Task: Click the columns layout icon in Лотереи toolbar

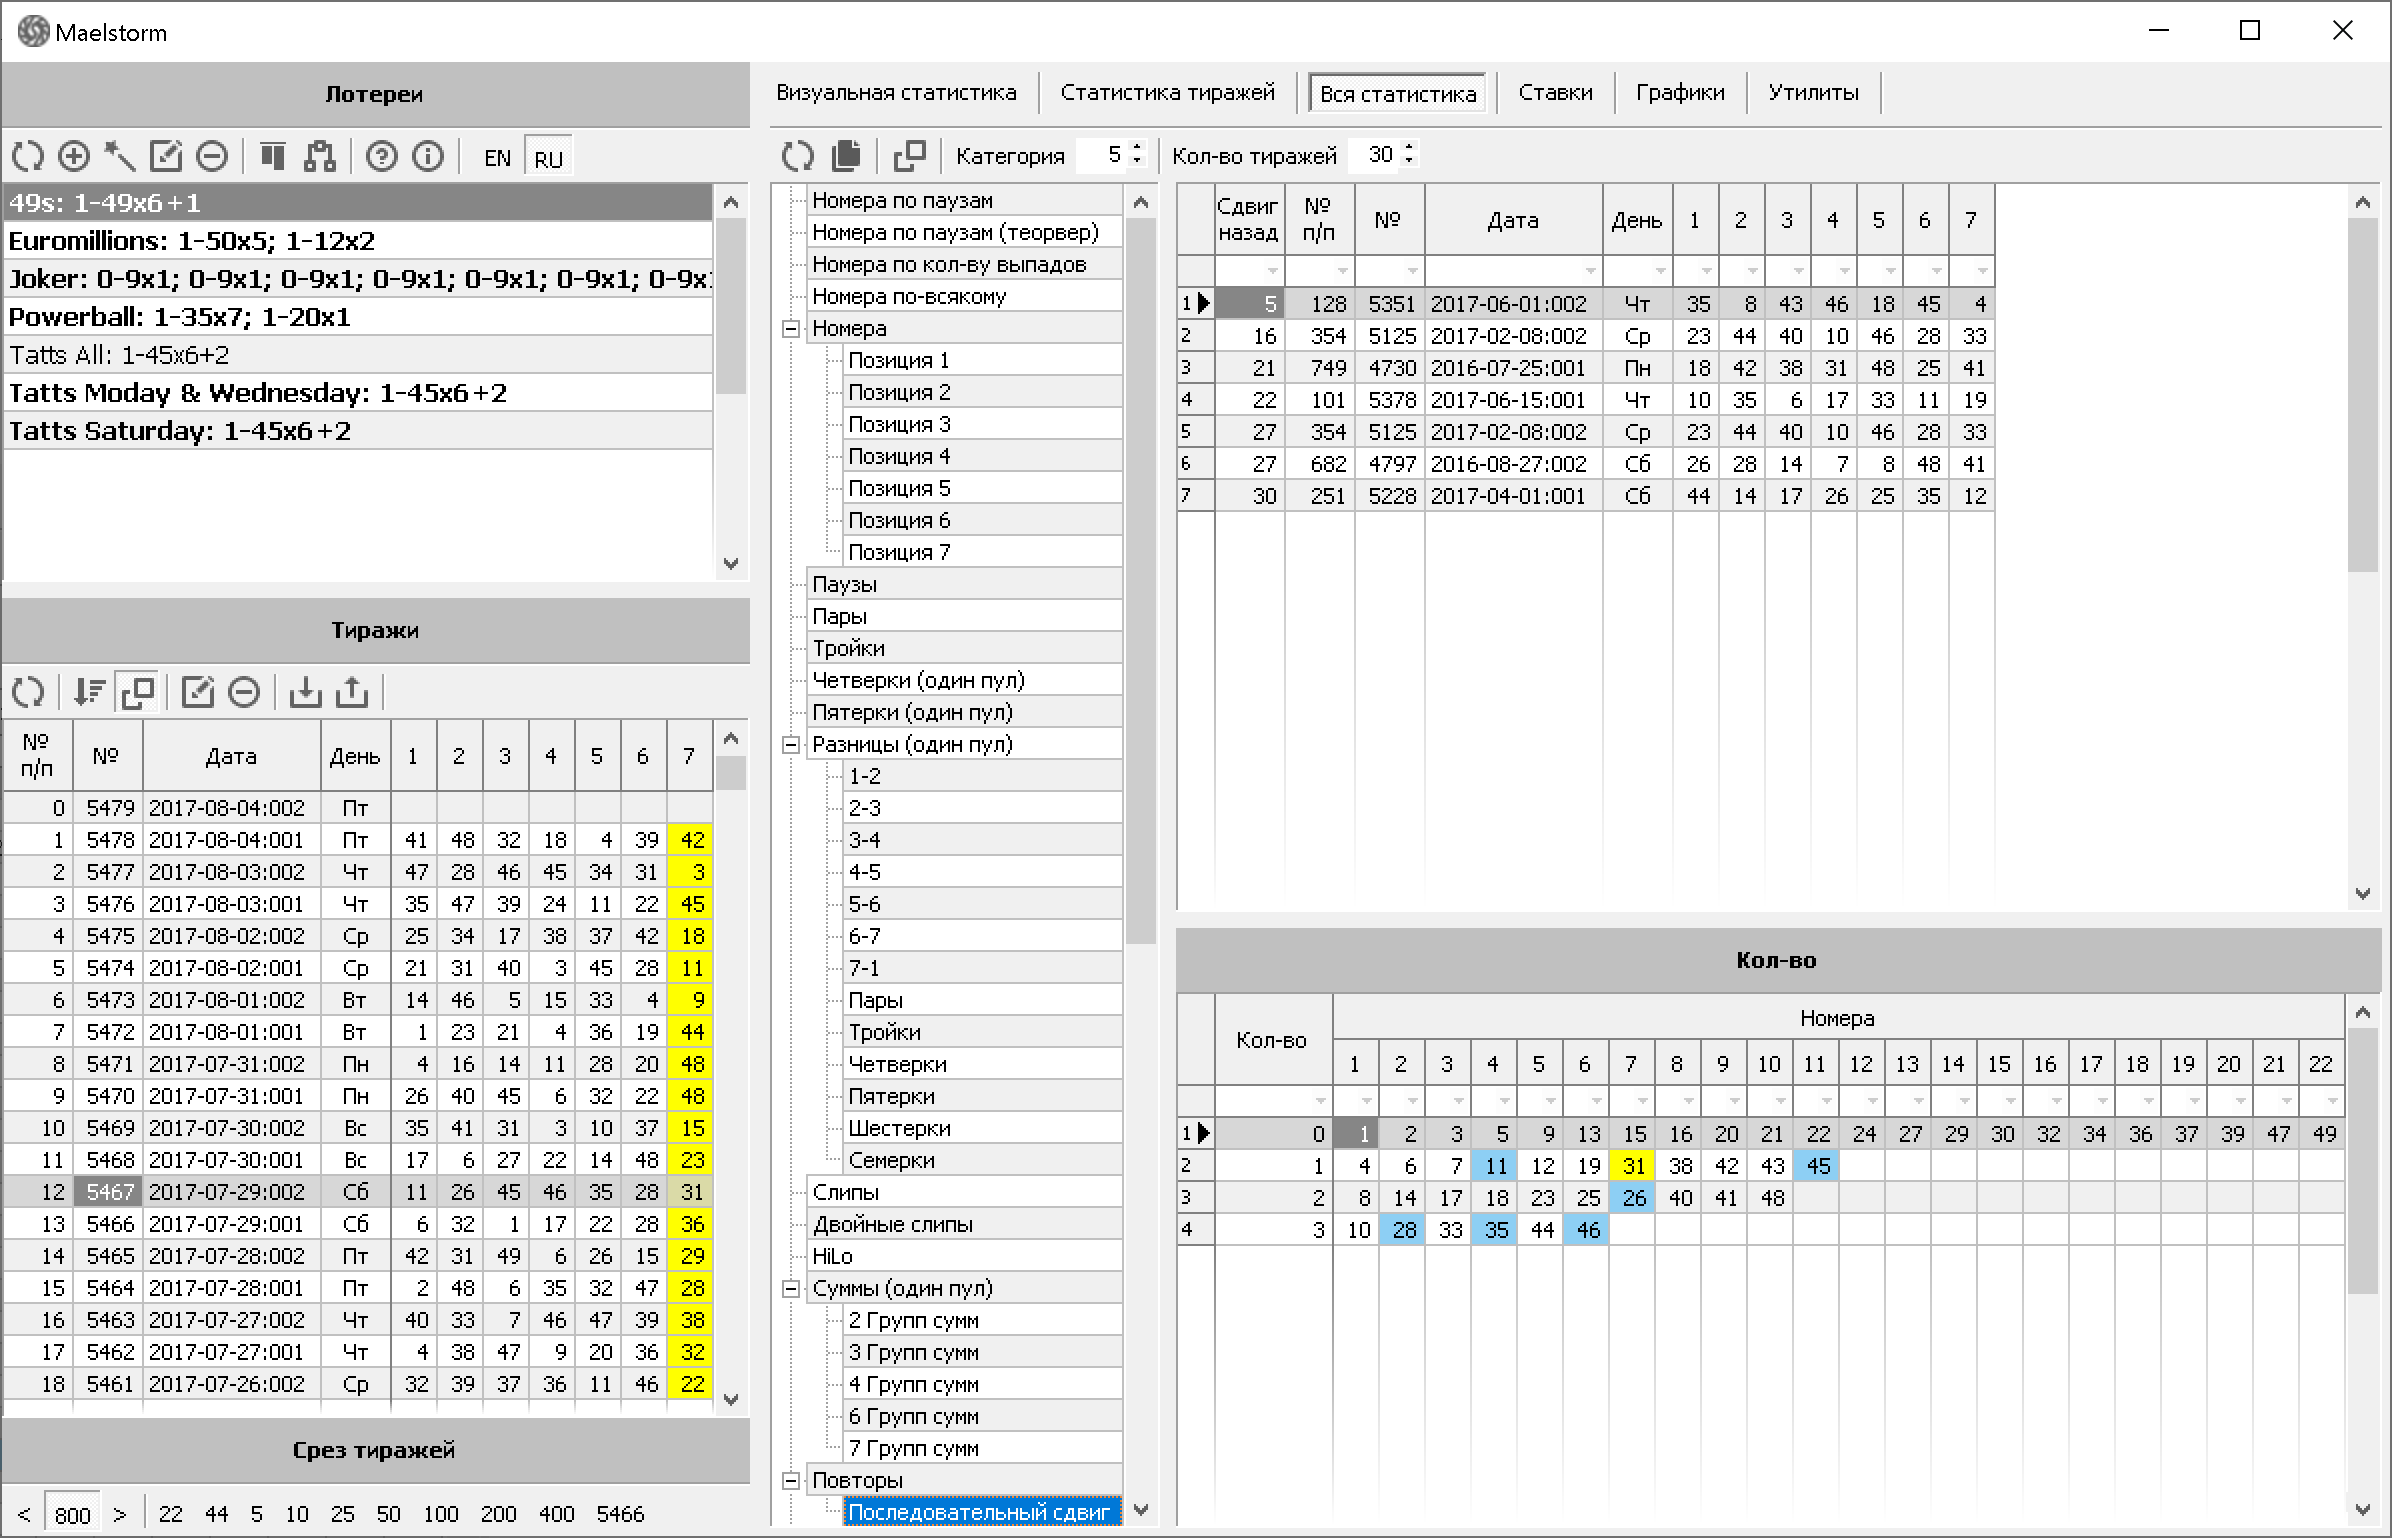Action: point(272,157)
